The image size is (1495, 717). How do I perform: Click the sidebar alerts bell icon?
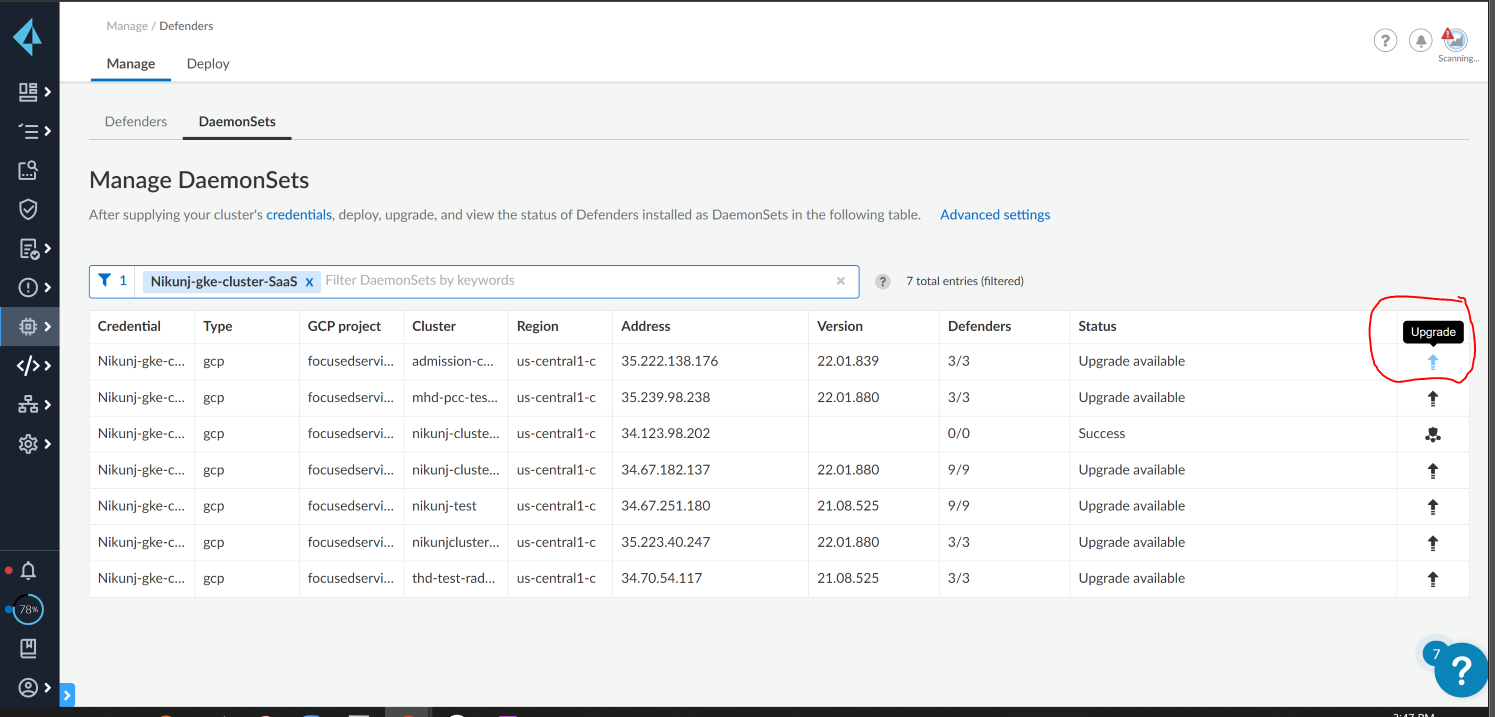pyautogui.click(x=28, y=571)
